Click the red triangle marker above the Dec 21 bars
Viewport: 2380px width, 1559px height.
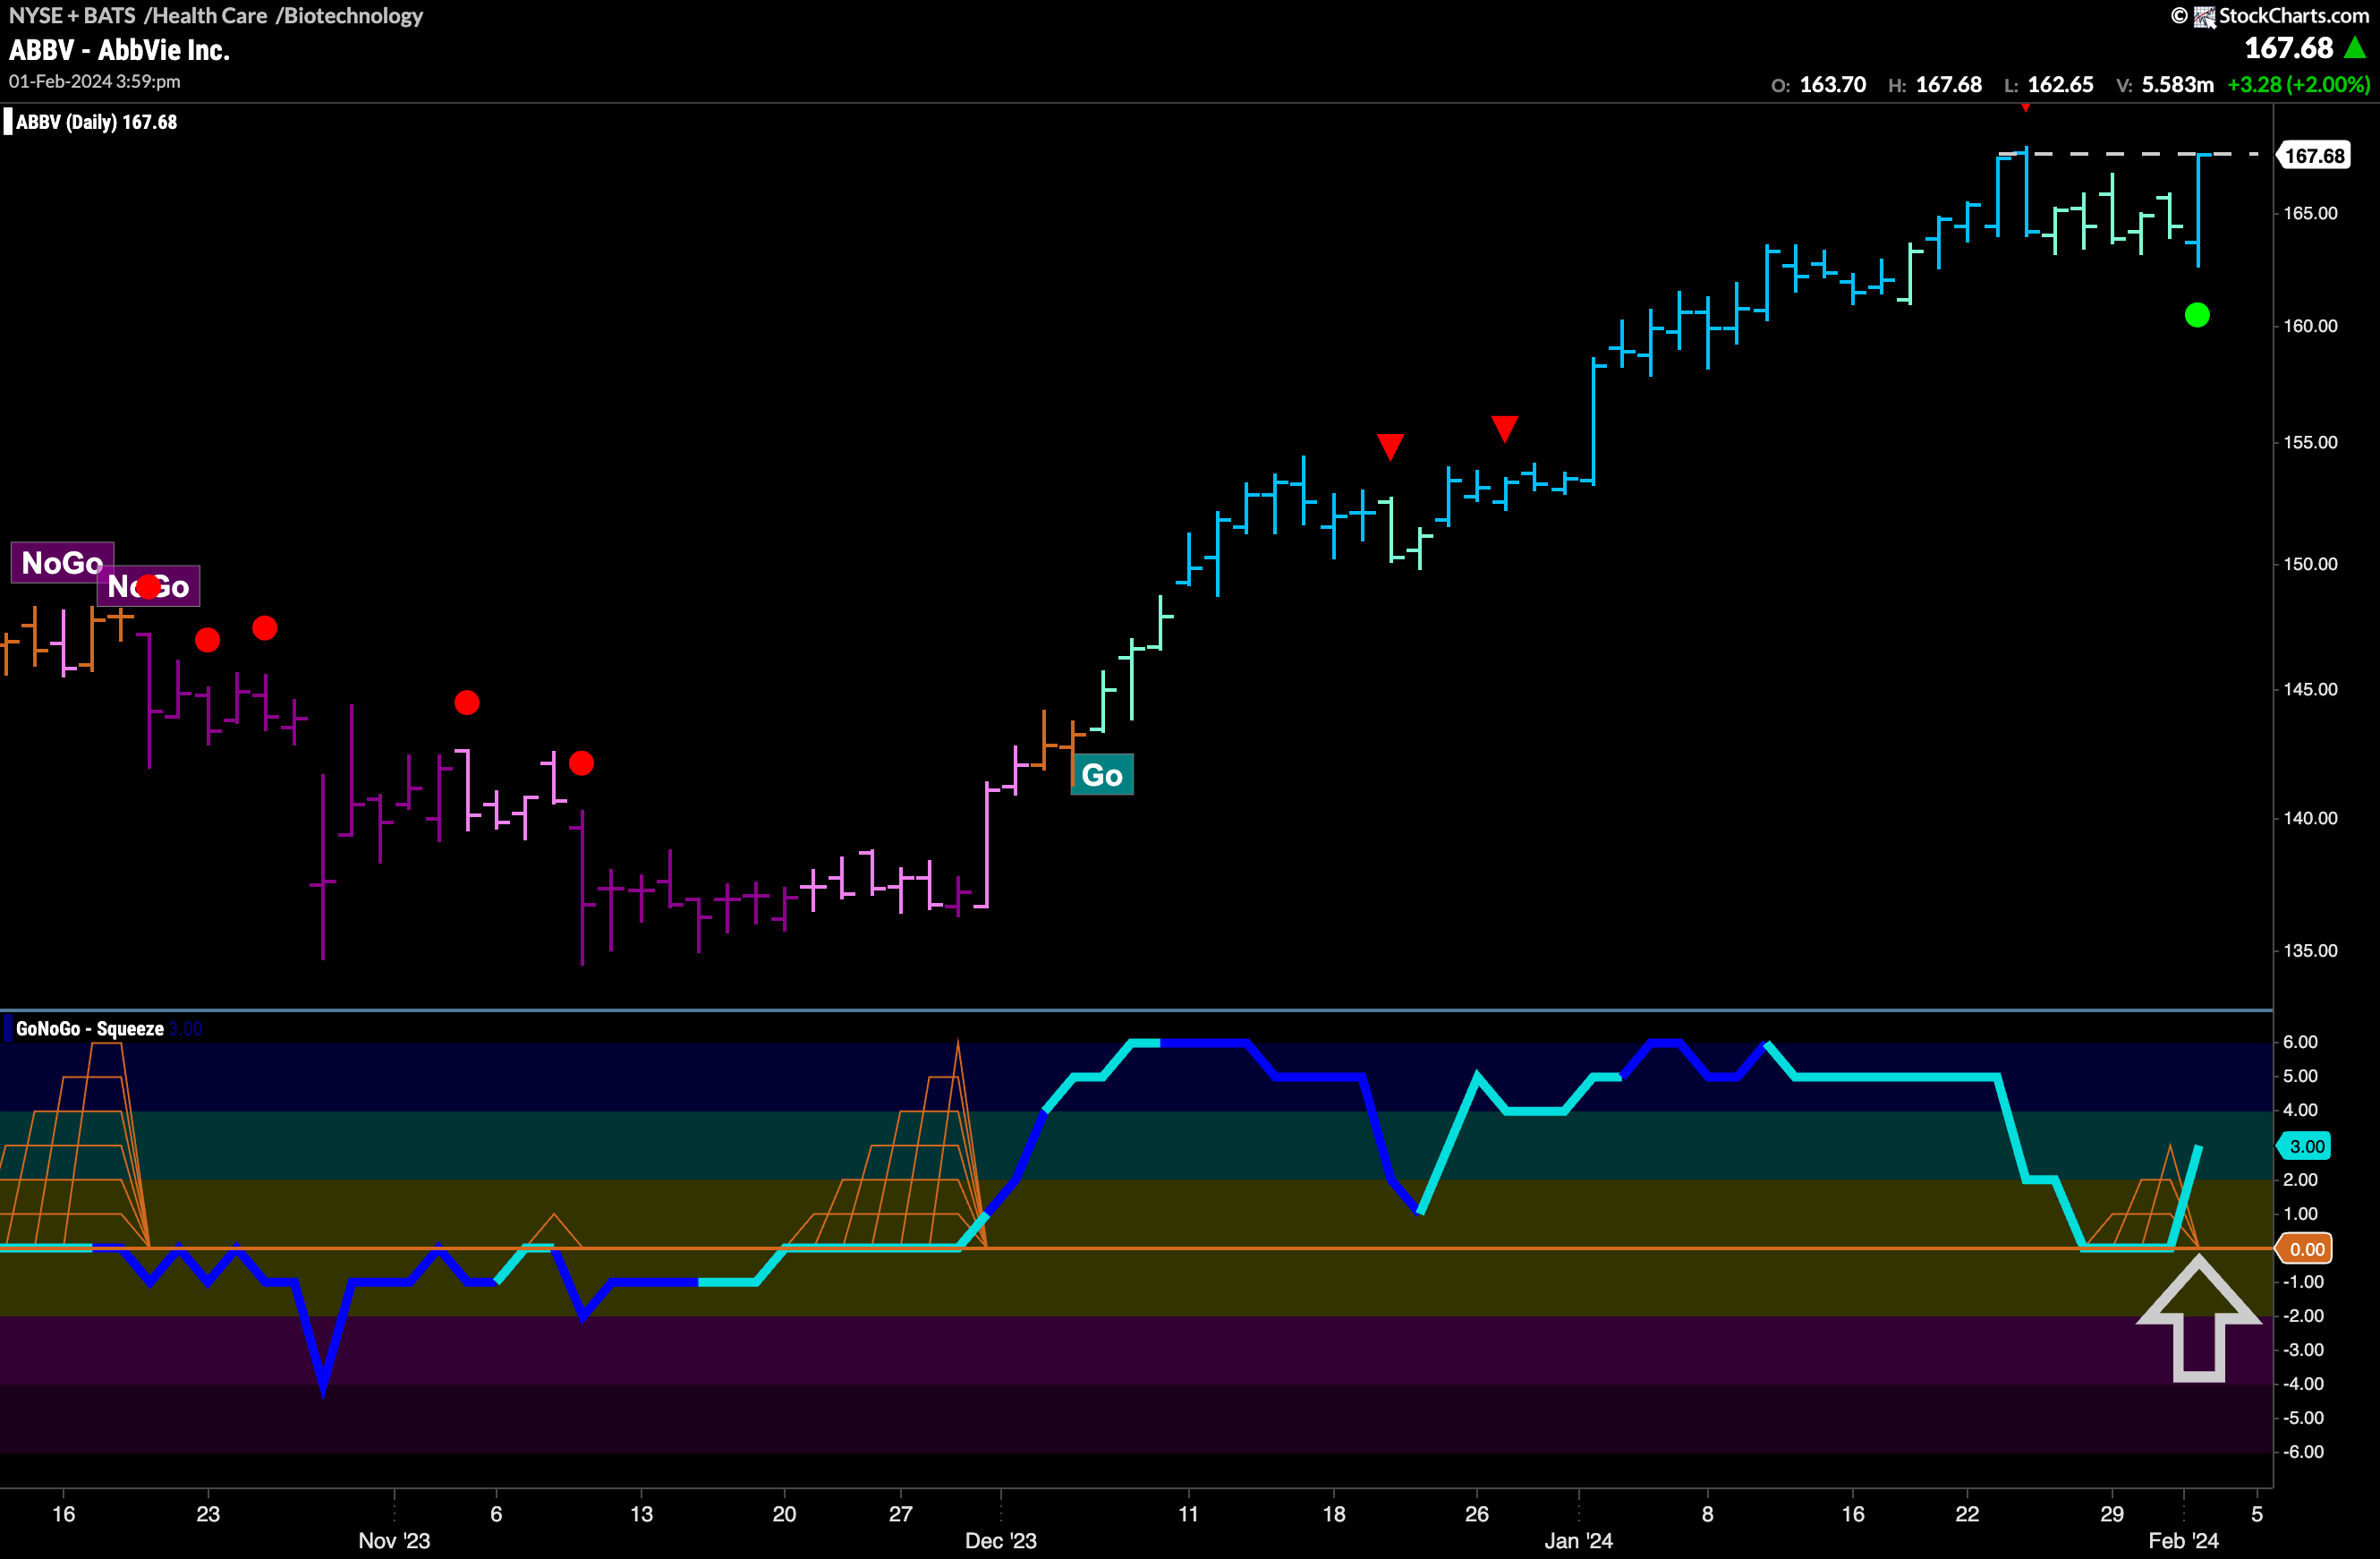1390,446
